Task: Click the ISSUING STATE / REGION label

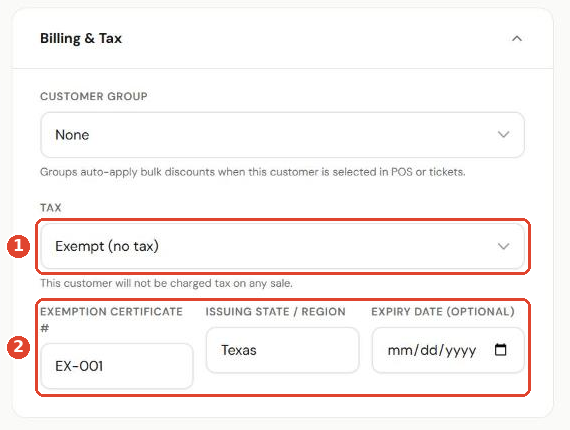Action: (x=276, y=312)
